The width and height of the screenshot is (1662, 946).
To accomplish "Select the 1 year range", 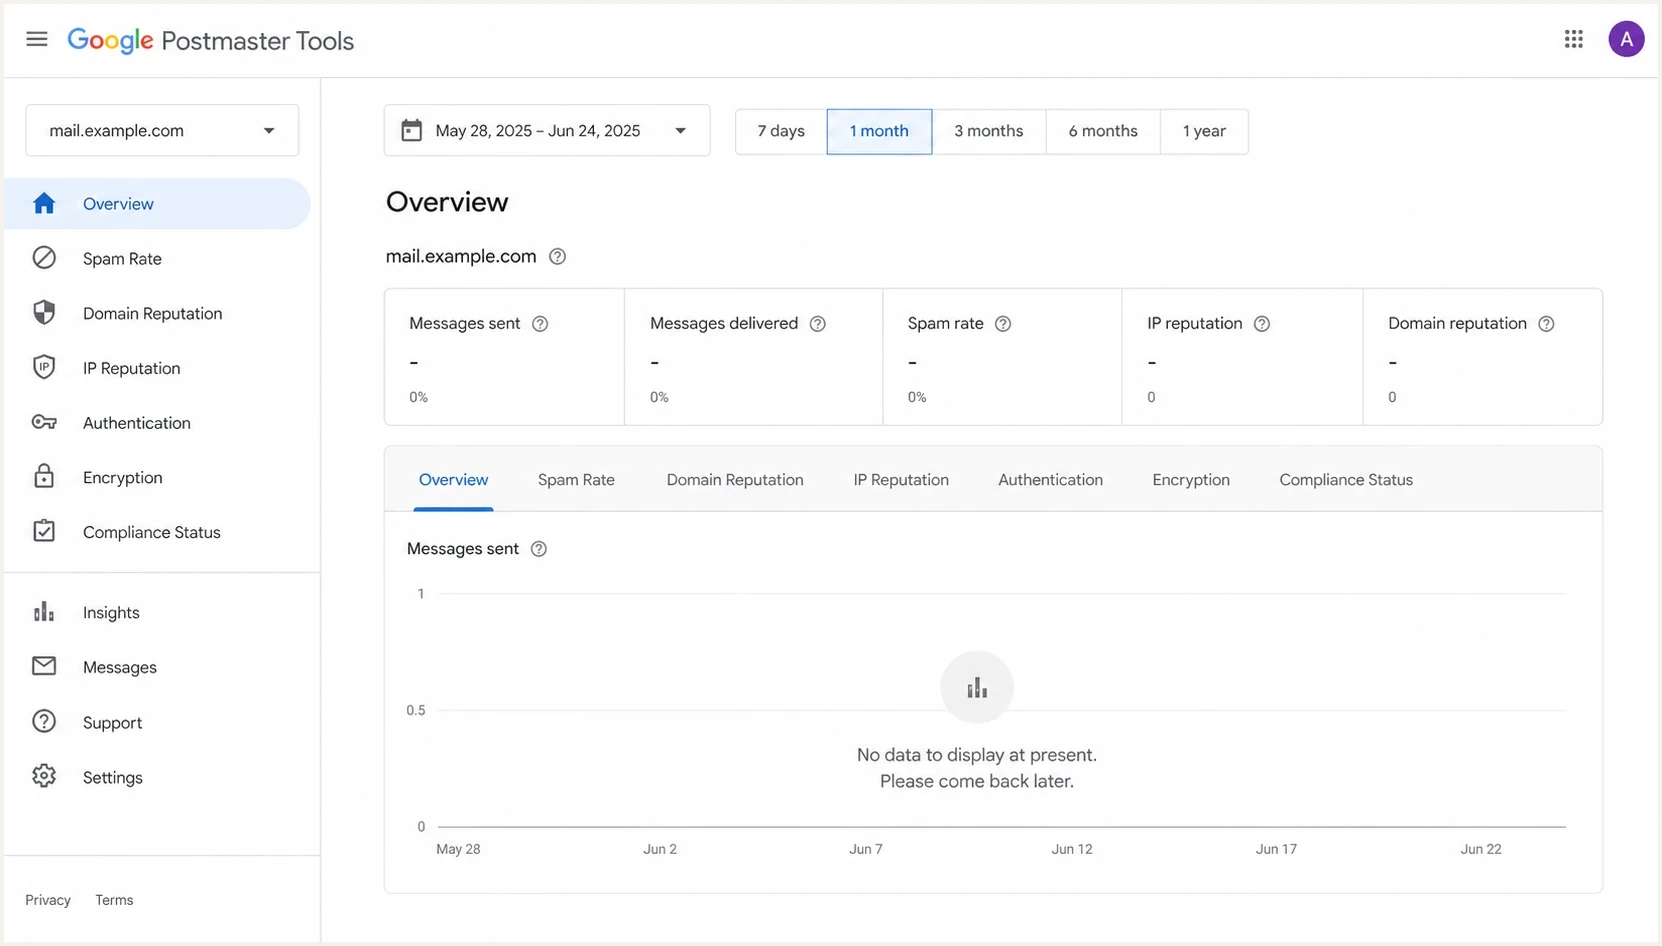I will 1204,131.
